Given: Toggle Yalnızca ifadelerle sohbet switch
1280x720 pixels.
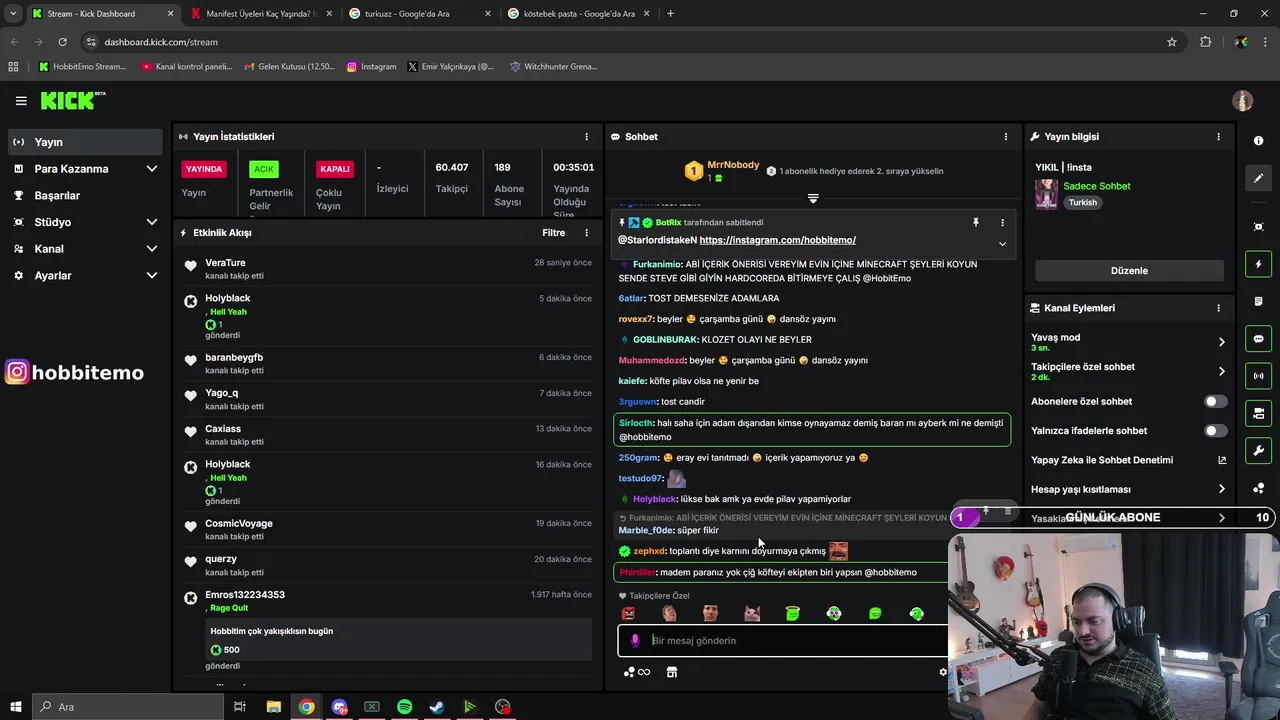Looking at the screenshot, I should (x=1215, y=431).
